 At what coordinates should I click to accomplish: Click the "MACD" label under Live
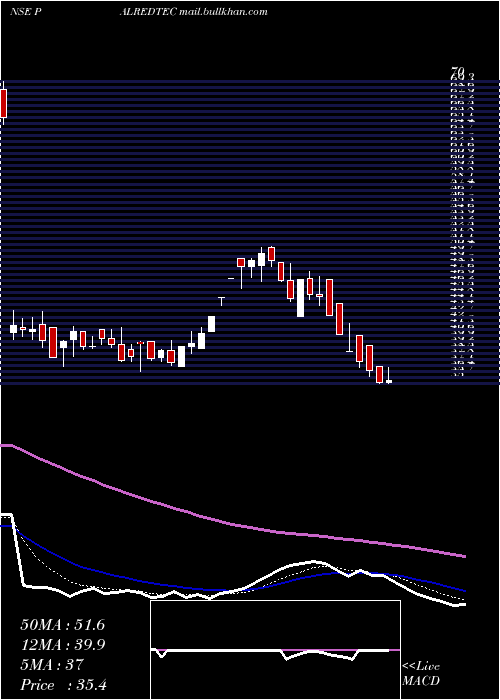(421, 681)
